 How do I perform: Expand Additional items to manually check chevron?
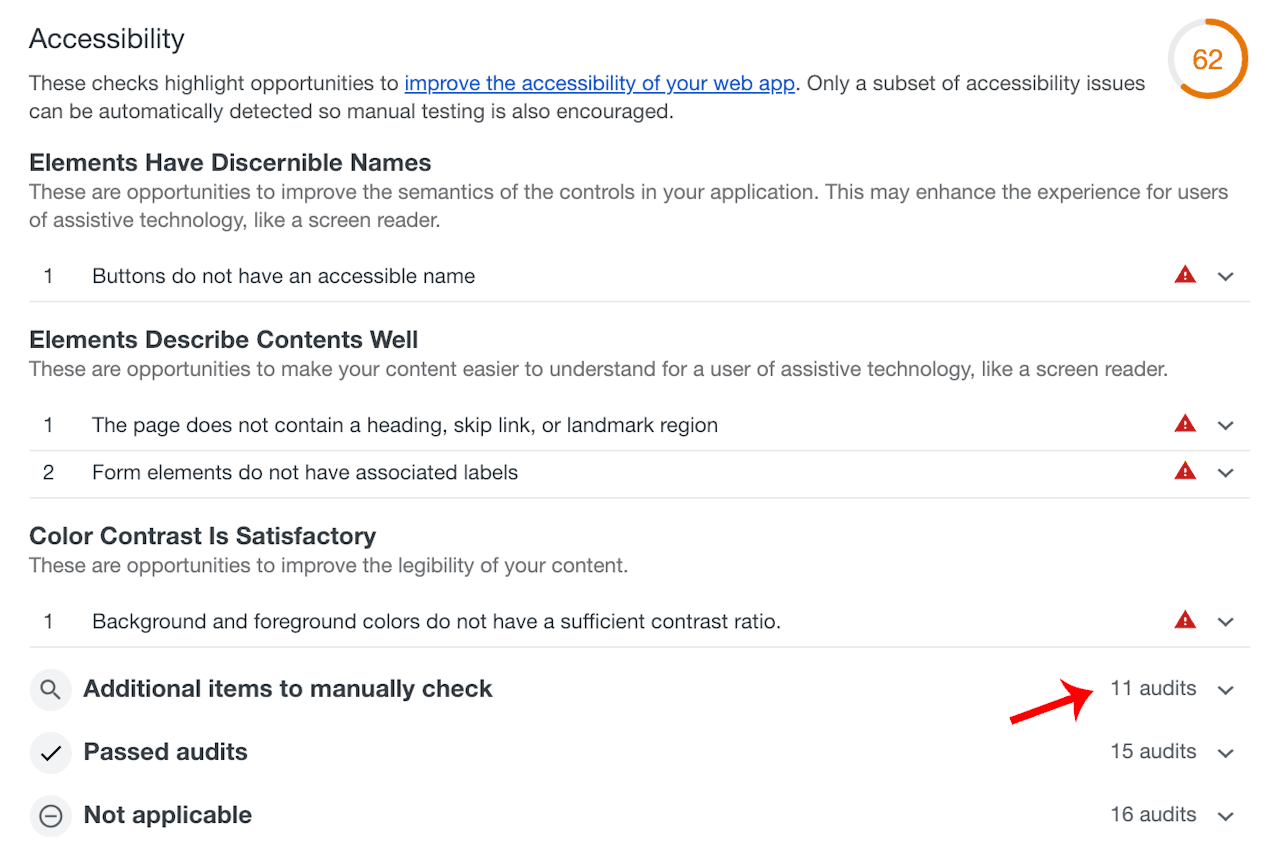[x=1226, y=690]
